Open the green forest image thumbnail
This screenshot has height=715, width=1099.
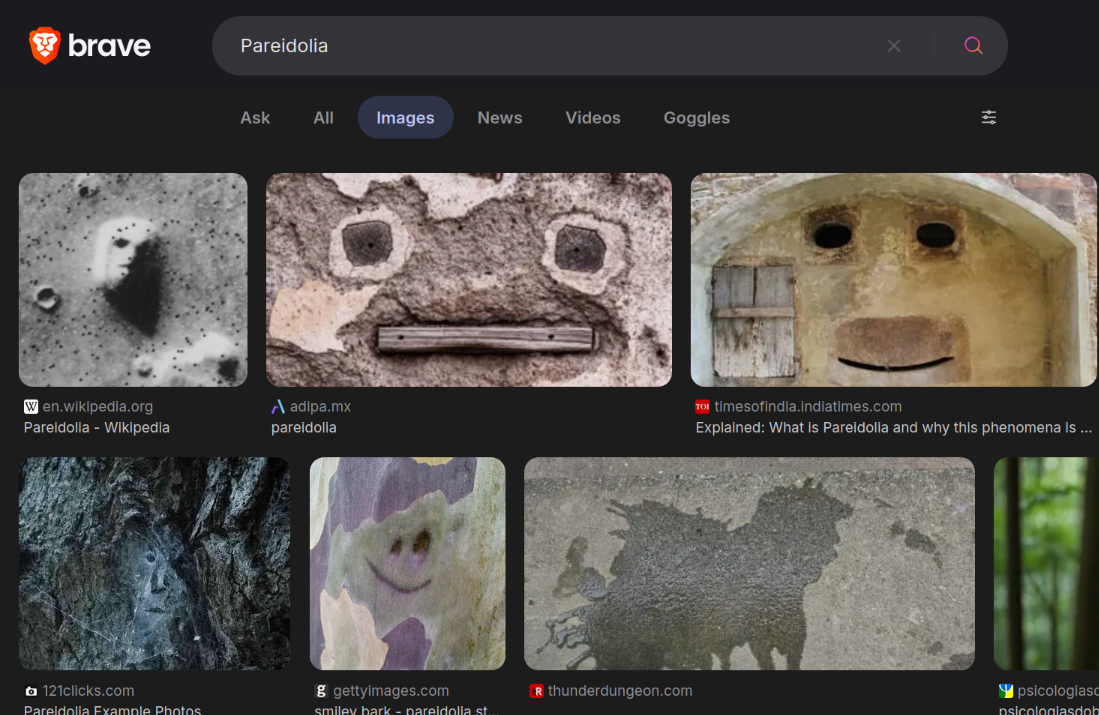coord(1046,564)
